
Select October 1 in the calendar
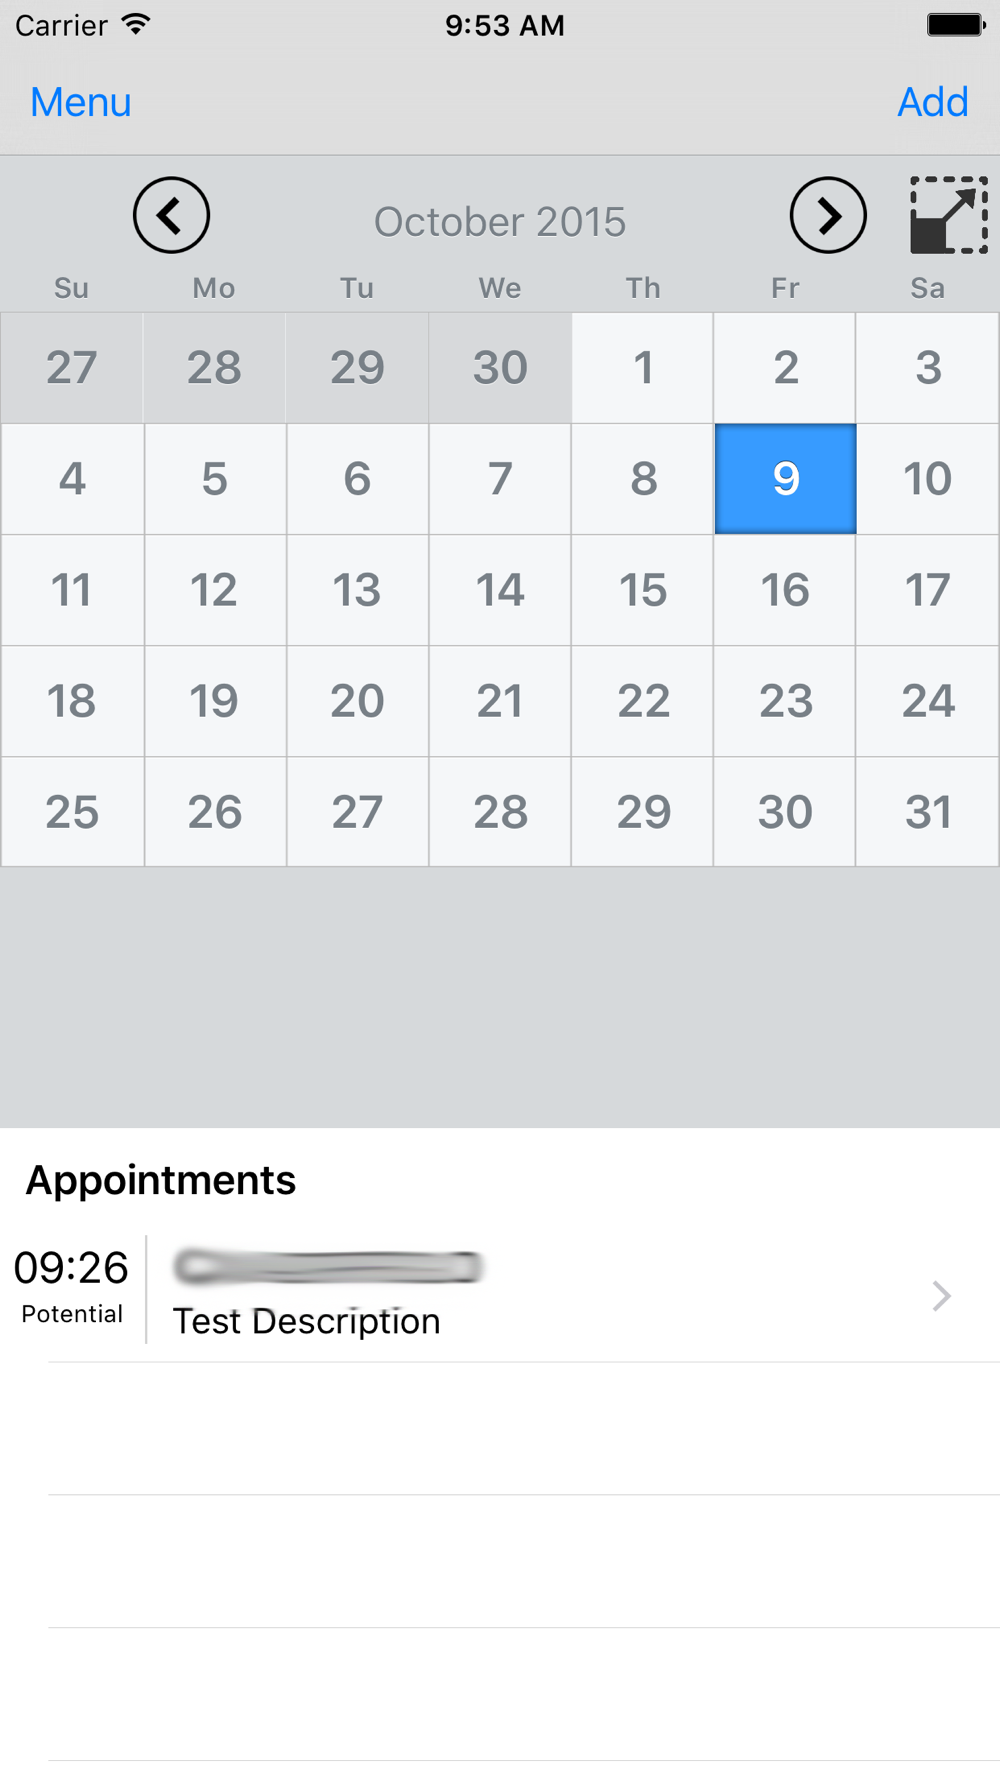tap(643, 368)
